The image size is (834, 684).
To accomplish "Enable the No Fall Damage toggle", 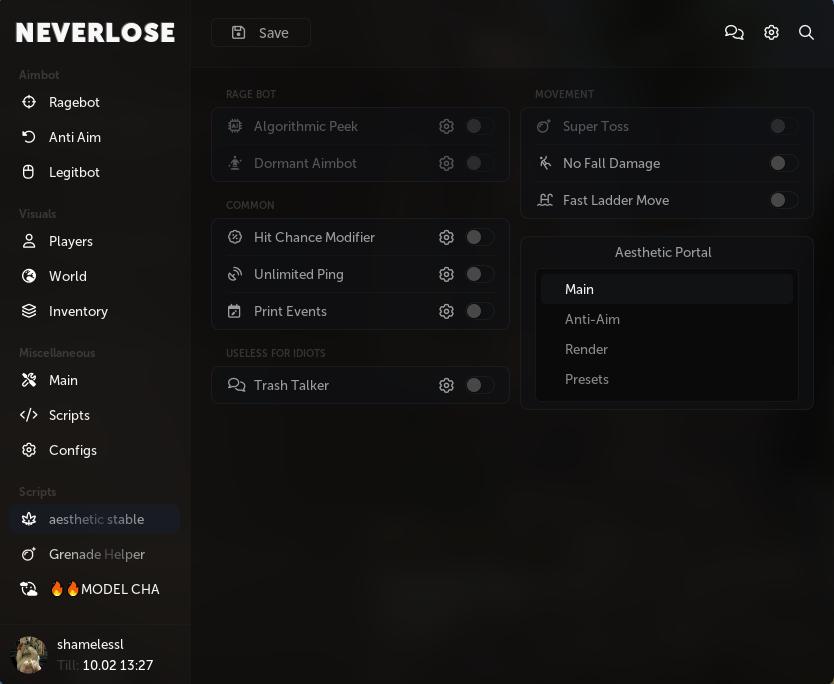I will (783, 163).
